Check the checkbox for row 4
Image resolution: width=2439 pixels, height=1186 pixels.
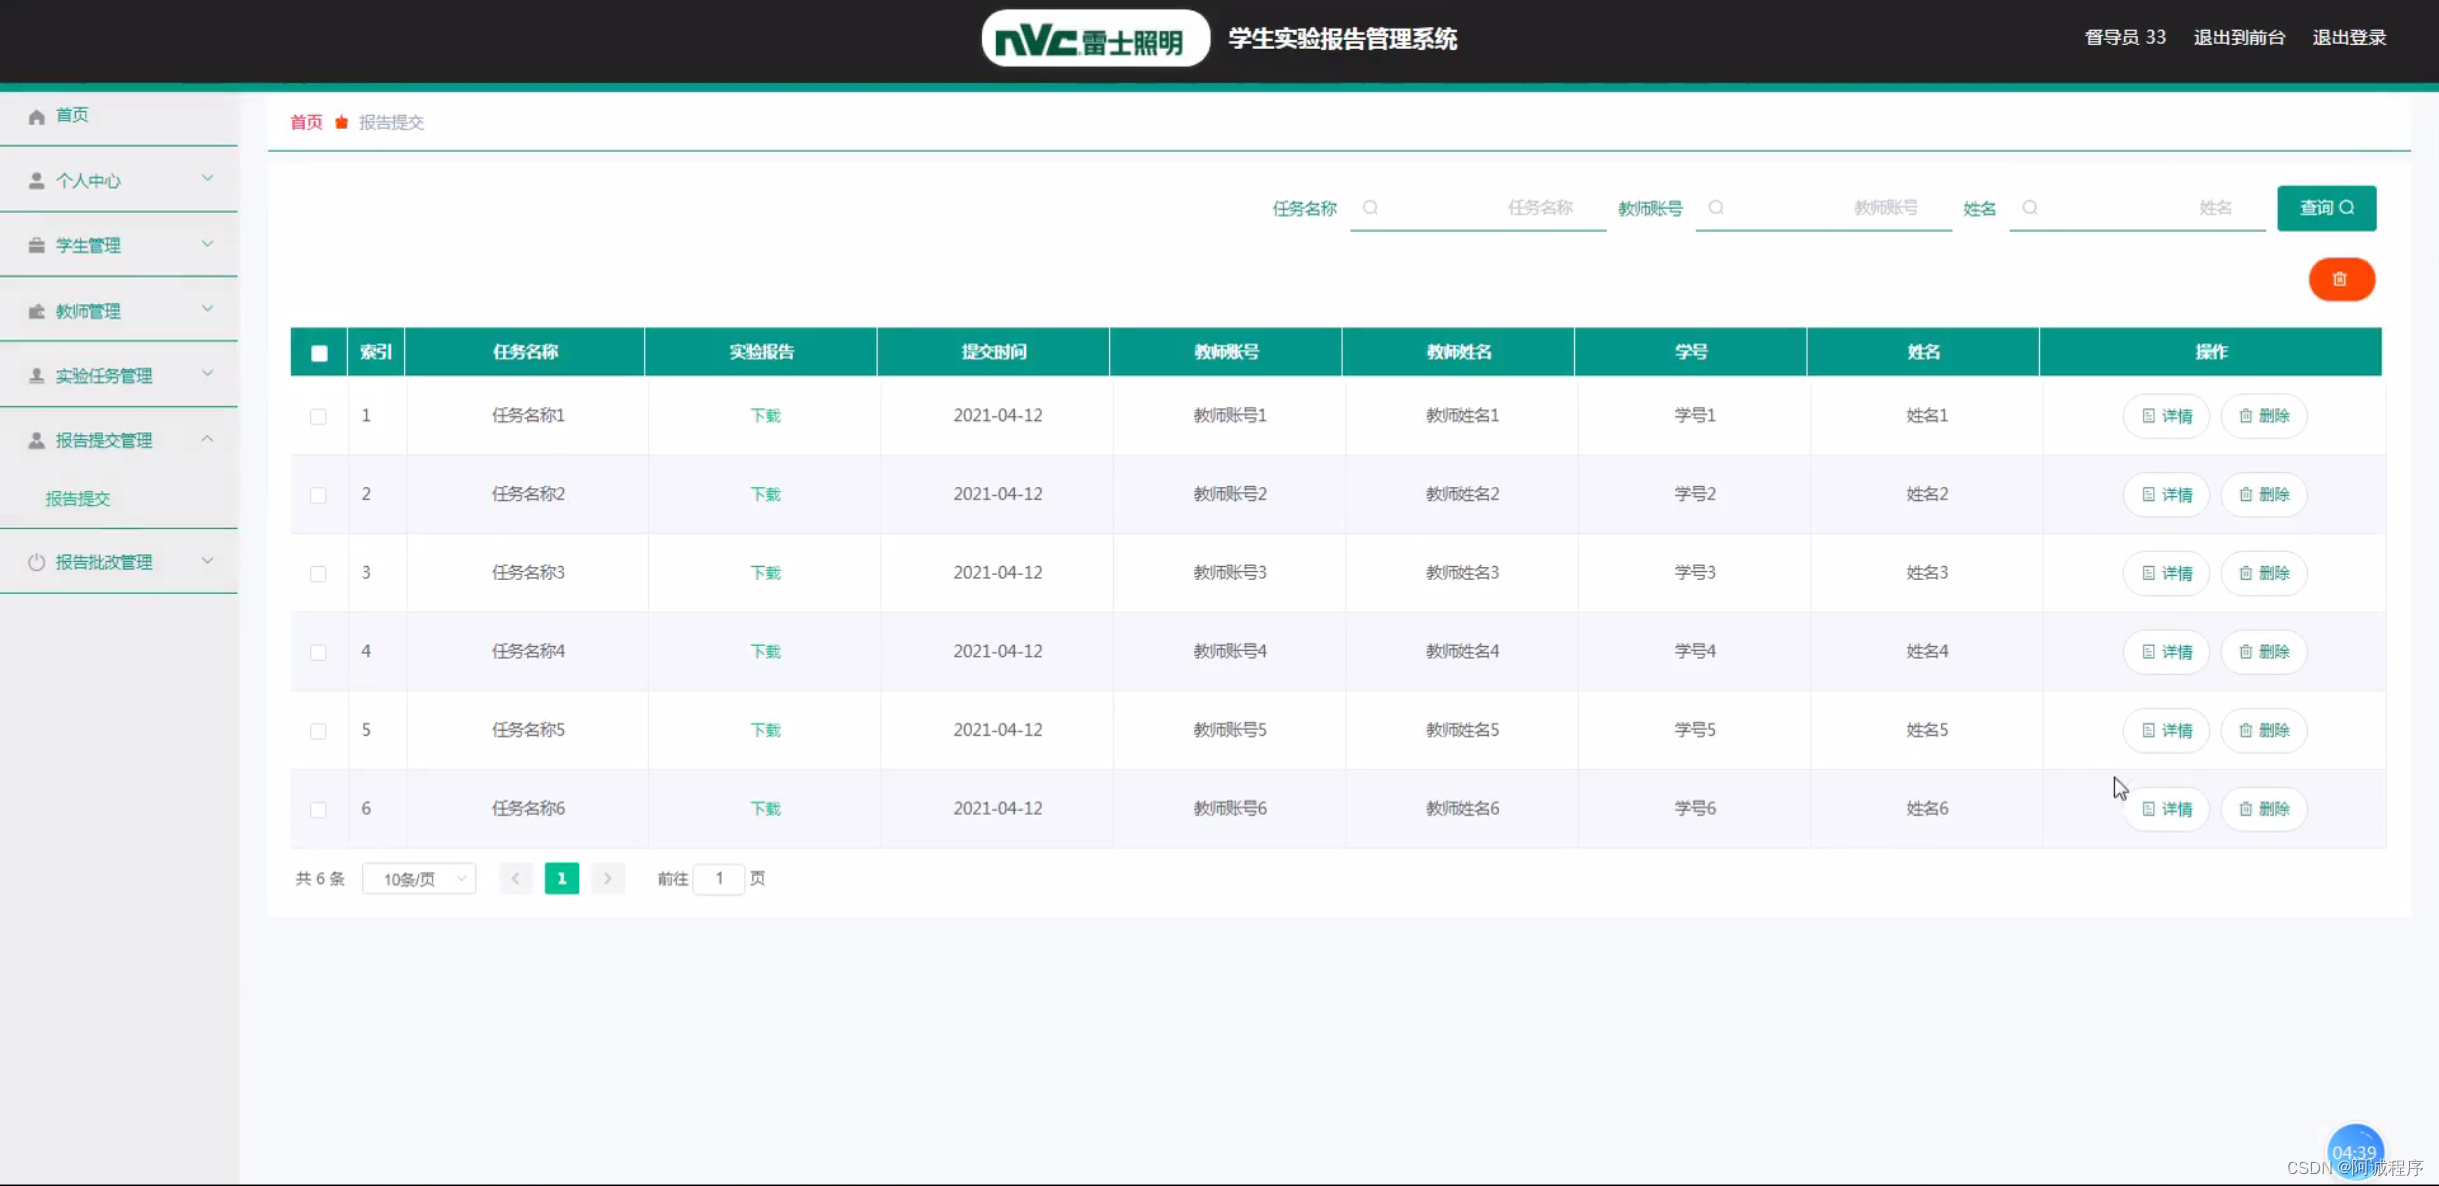pyautogui.click(x=318, y=652)
